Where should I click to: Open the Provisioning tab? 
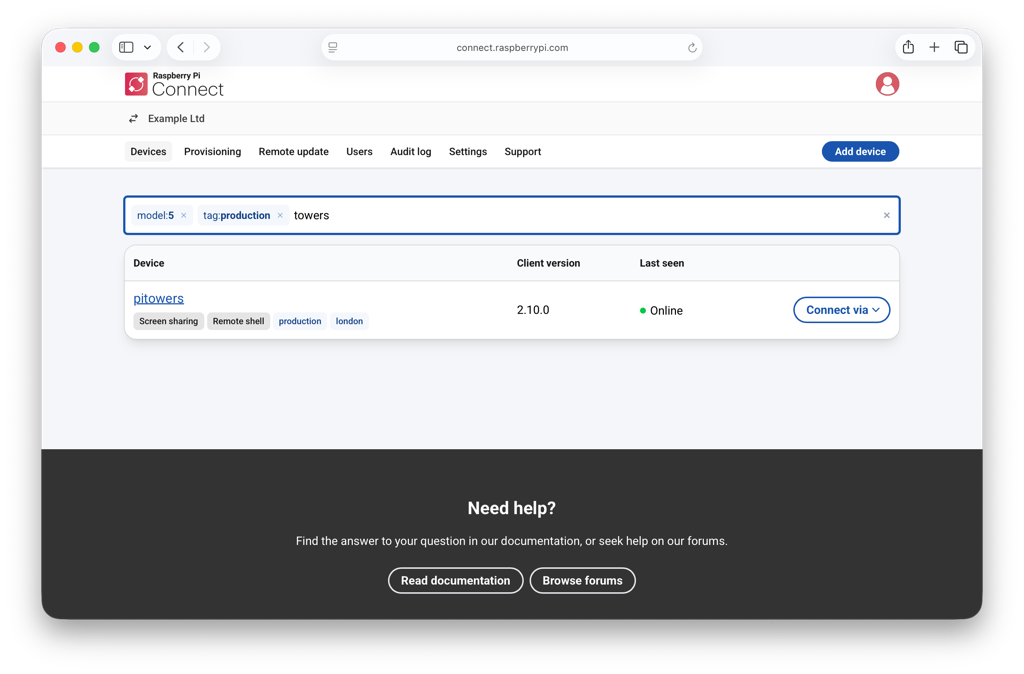click(x=212, y=151)
